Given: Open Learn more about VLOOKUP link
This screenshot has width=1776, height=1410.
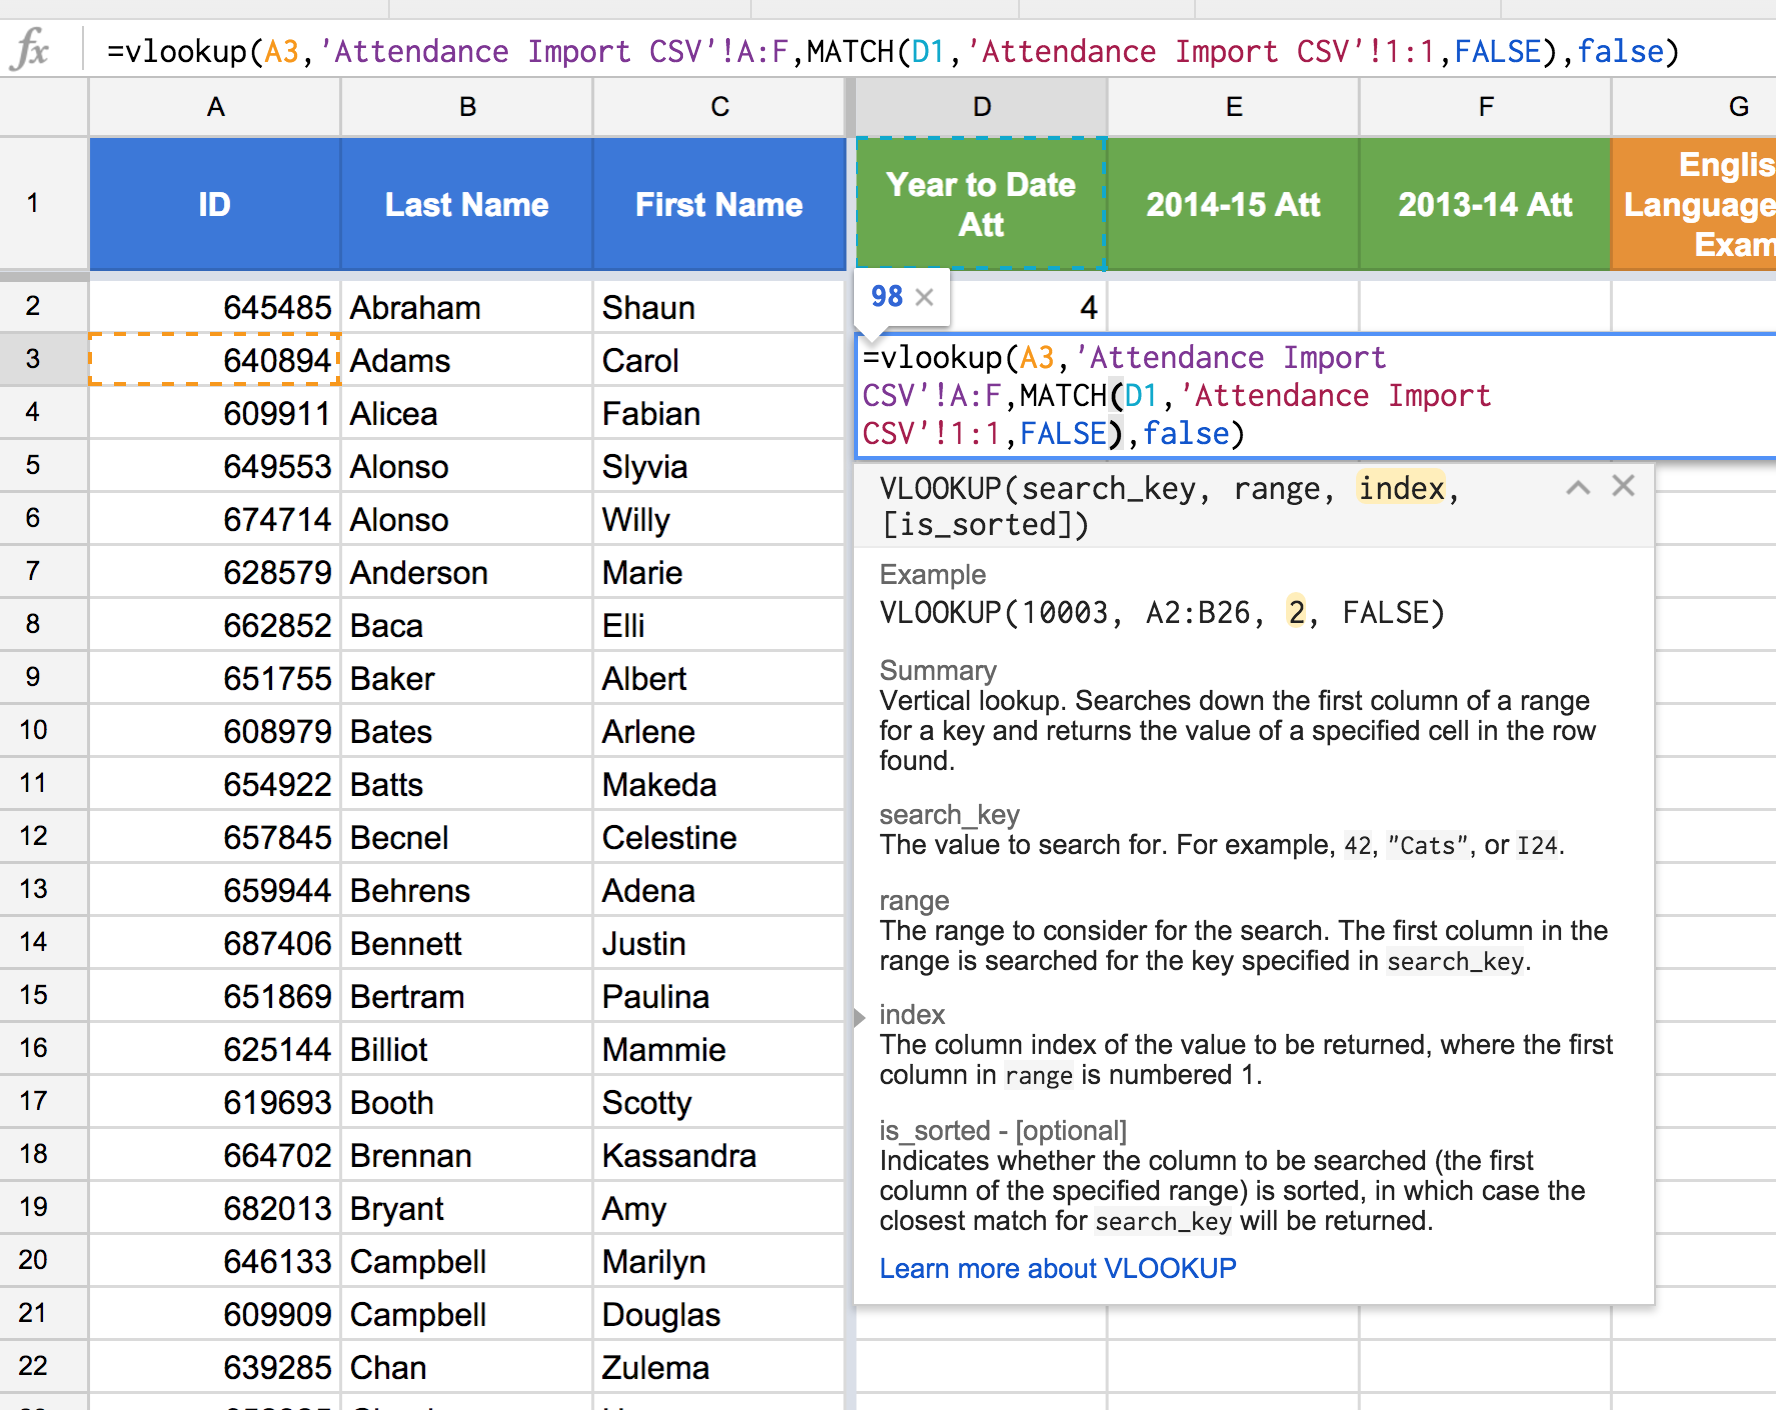Looking at the screenshot, I should pyautogui.click(x=1058, y=1268).
